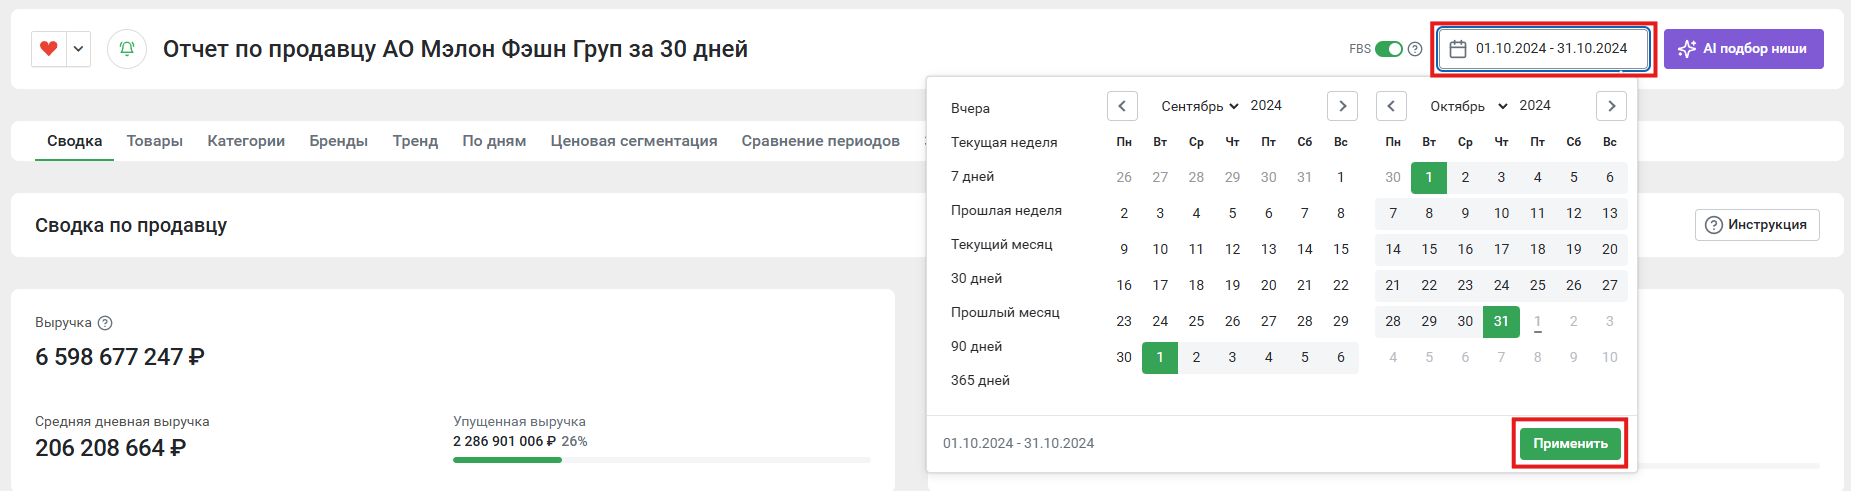Viewport: 1851px width, 491px height.
Task: Switch to the По дням tab
Action: (494, 141)
